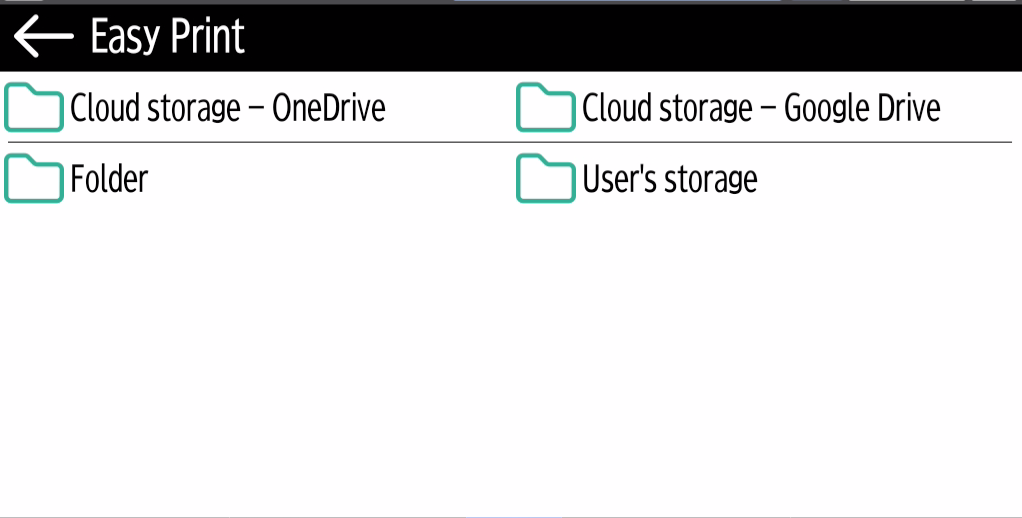Open Cloud storage – Google Drive

[x=760, y=108]
